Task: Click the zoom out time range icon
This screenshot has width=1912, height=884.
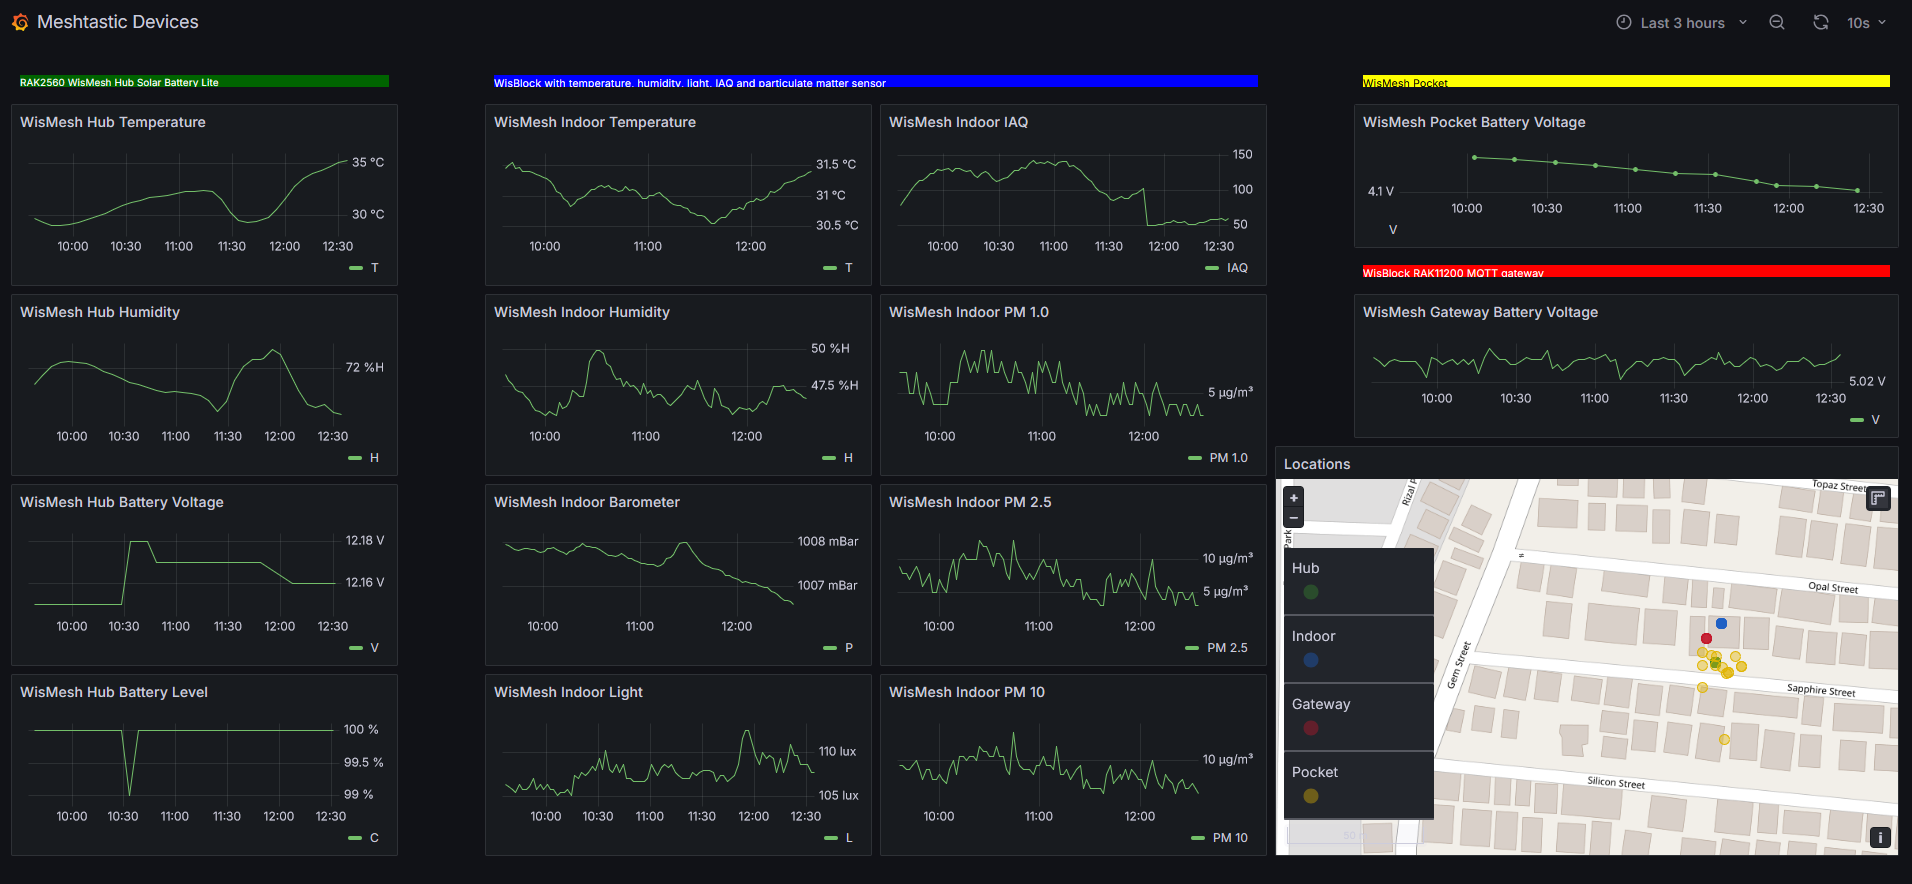Action: tap(1777, 23)
